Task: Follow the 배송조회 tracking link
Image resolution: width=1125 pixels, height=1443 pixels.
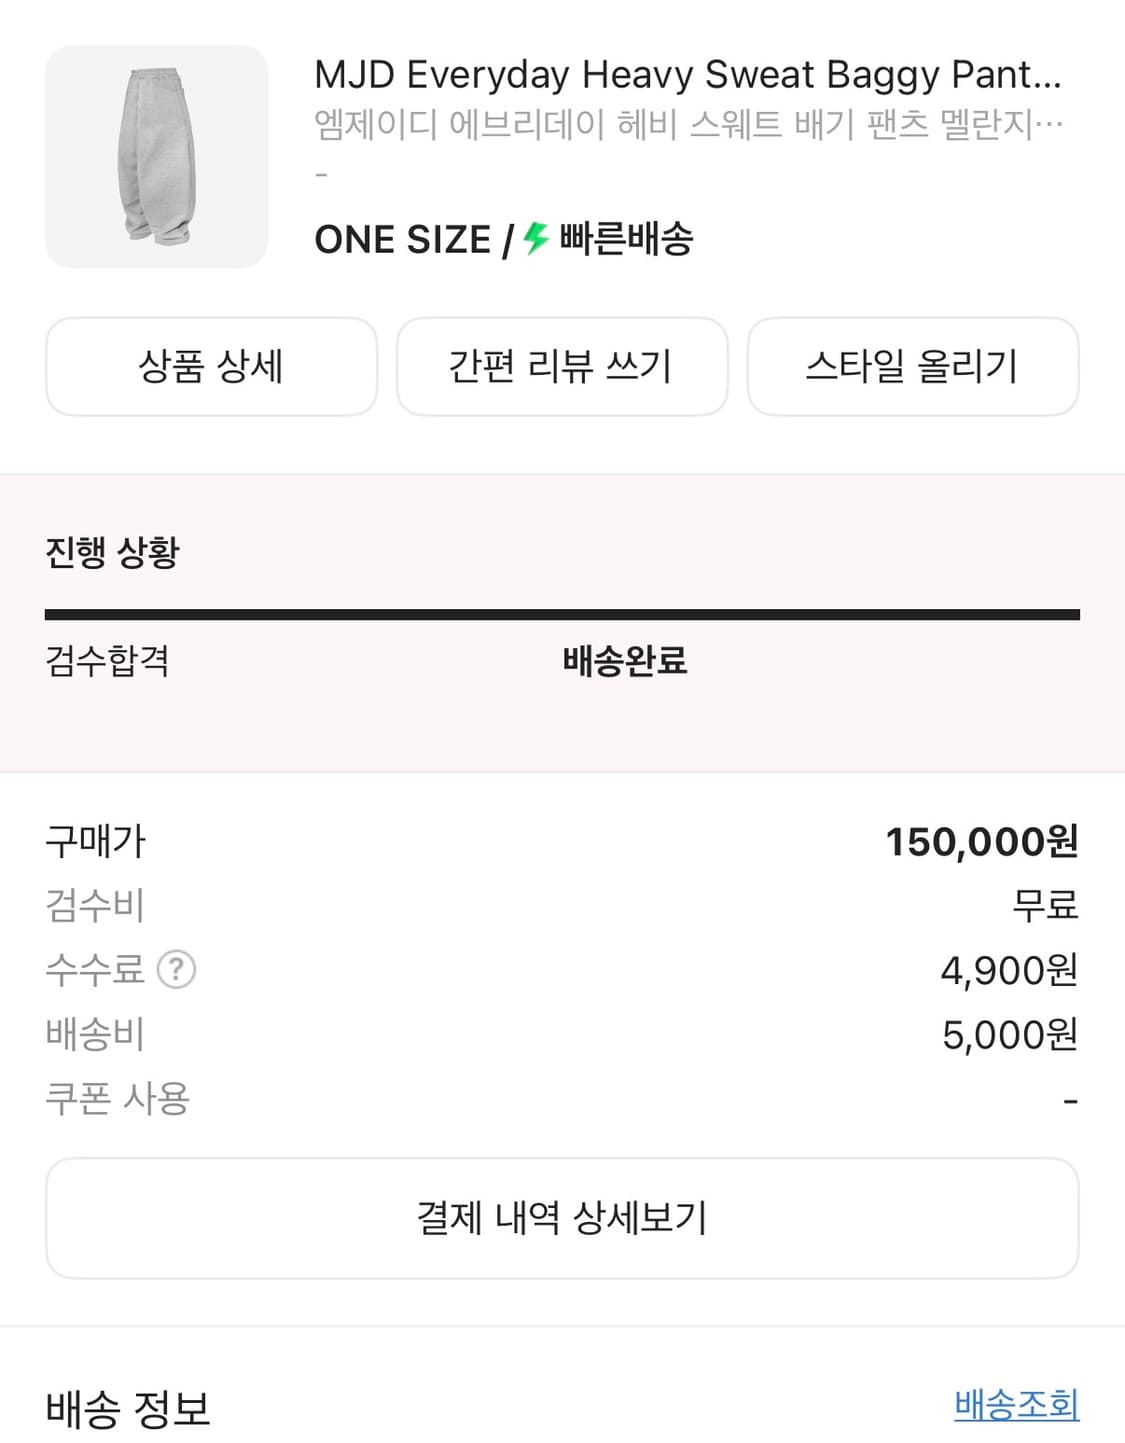Action: point(1017,1405)
